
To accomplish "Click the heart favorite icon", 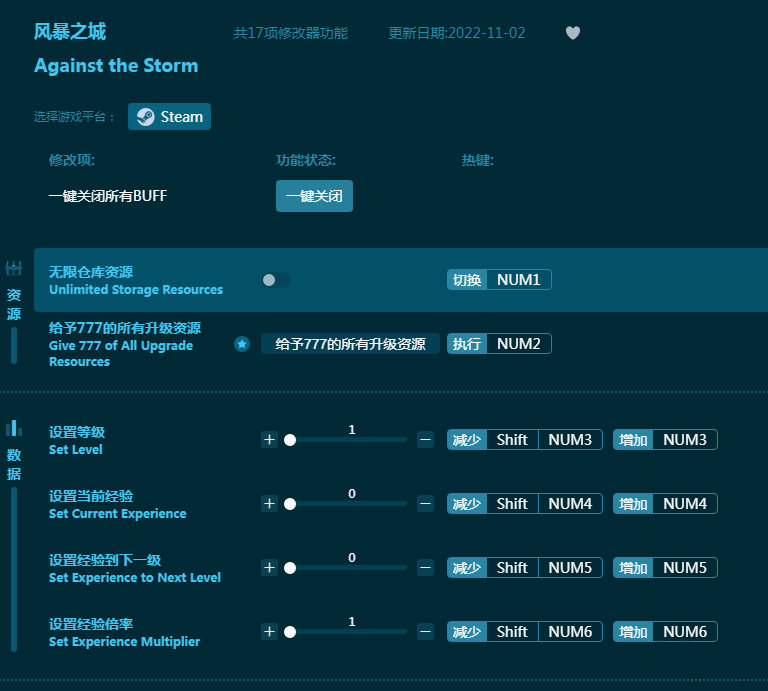I will coord(573,33).
